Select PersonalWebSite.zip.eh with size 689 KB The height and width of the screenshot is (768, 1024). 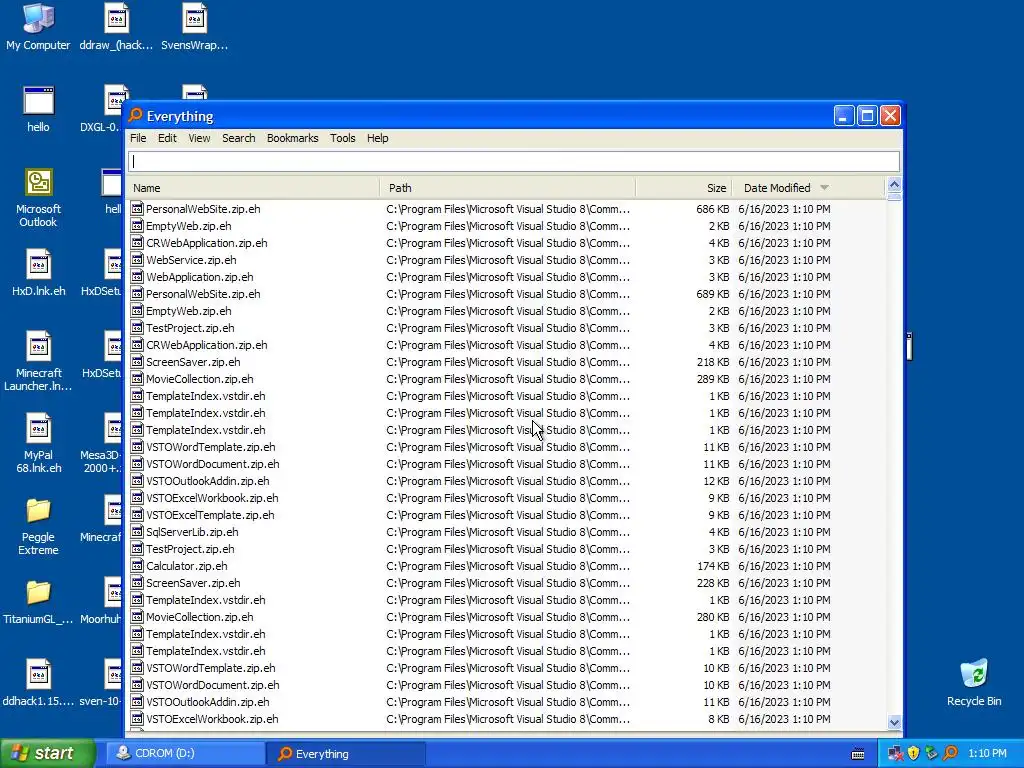(507, 294)
